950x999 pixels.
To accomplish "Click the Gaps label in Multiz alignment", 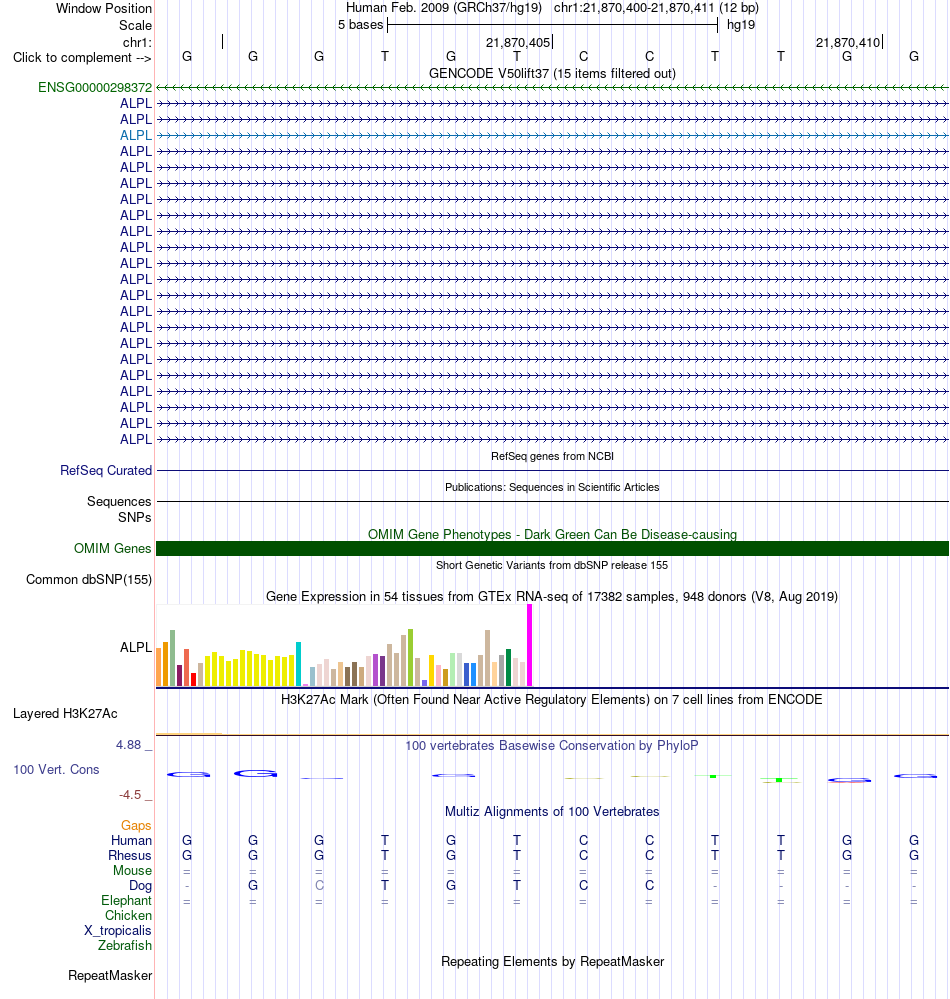I will coord(136,825).
